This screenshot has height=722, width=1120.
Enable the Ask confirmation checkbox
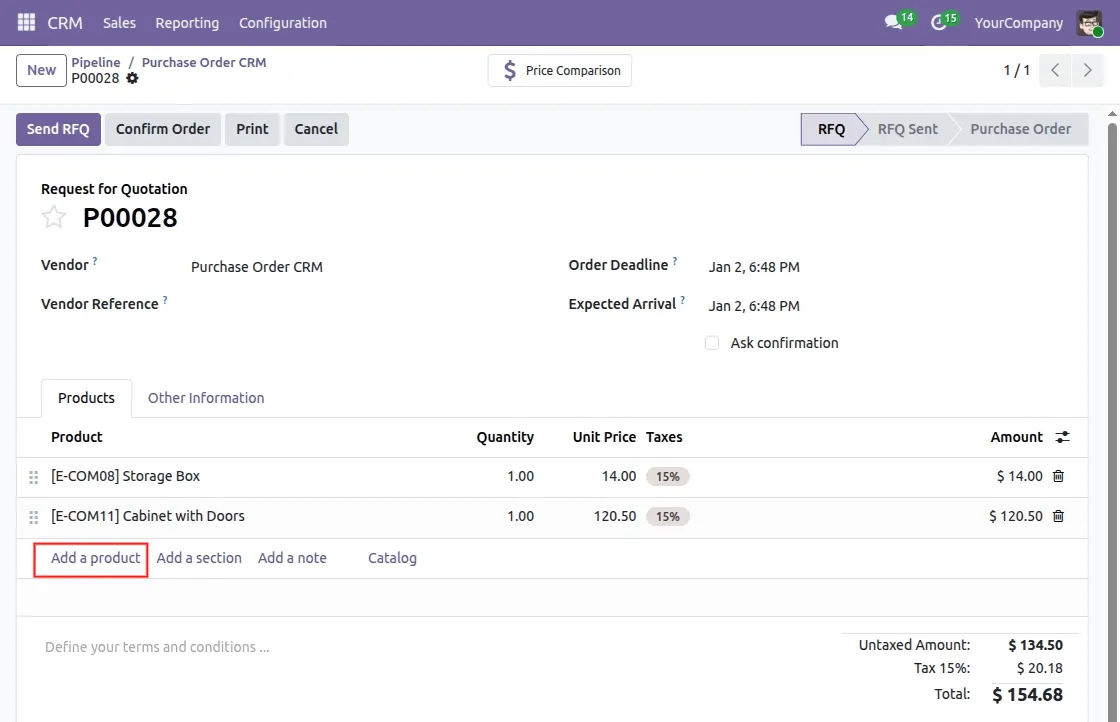click(x=712, y=343)
